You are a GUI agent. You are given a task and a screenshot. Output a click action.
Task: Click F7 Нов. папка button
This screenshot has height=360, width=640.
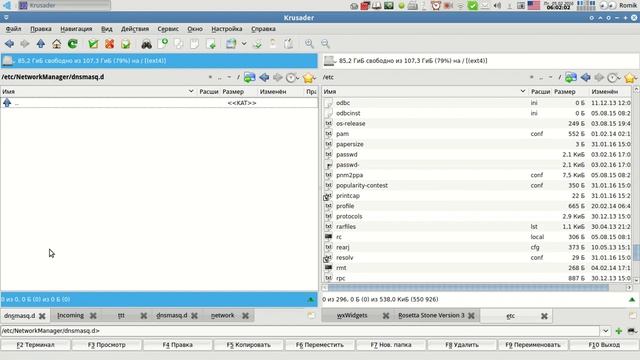pos(391,345)
